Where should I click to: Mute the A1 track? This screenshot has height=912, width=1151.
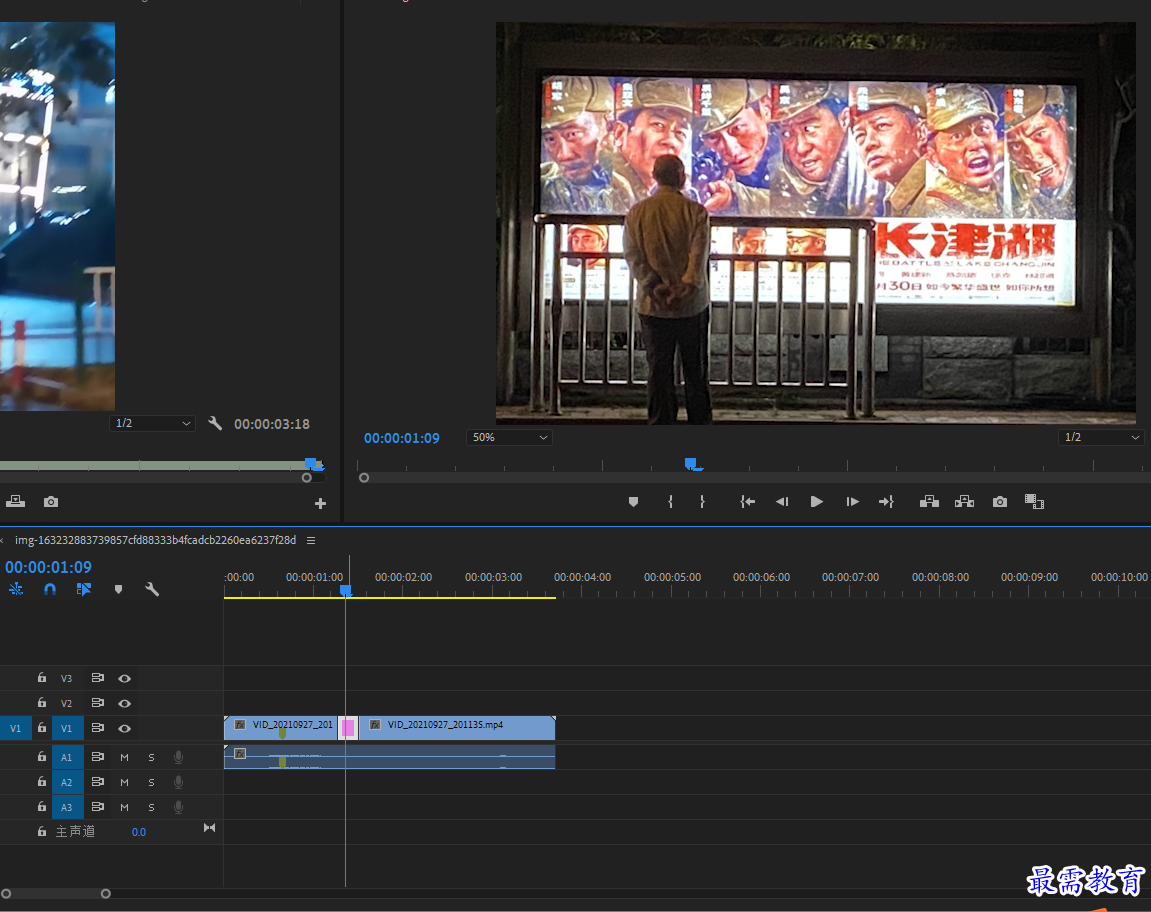(x=124, y=757)
